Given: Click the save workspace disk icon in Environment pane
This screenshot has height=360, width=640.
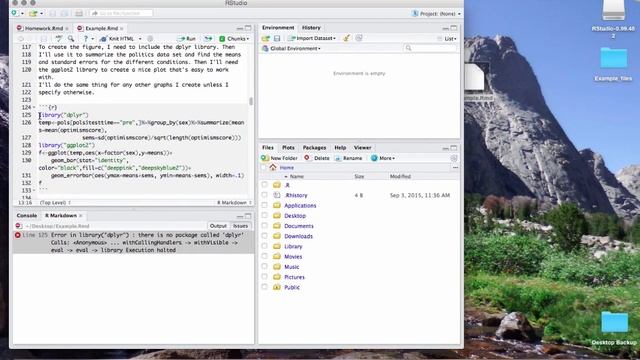Looking at the screenshot, I should [277, 38].
